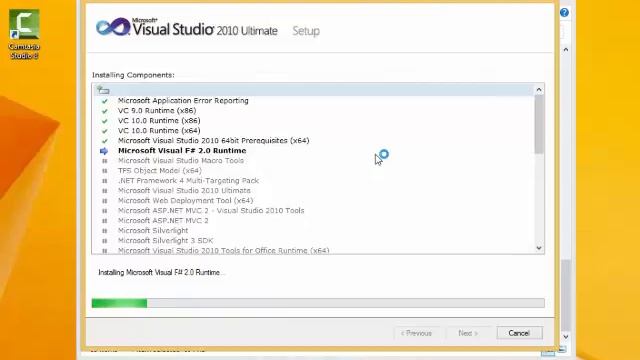This screenshot has width=640, height=360.
Task: Click the installation progress bar
Action: (x=318, y=303)
